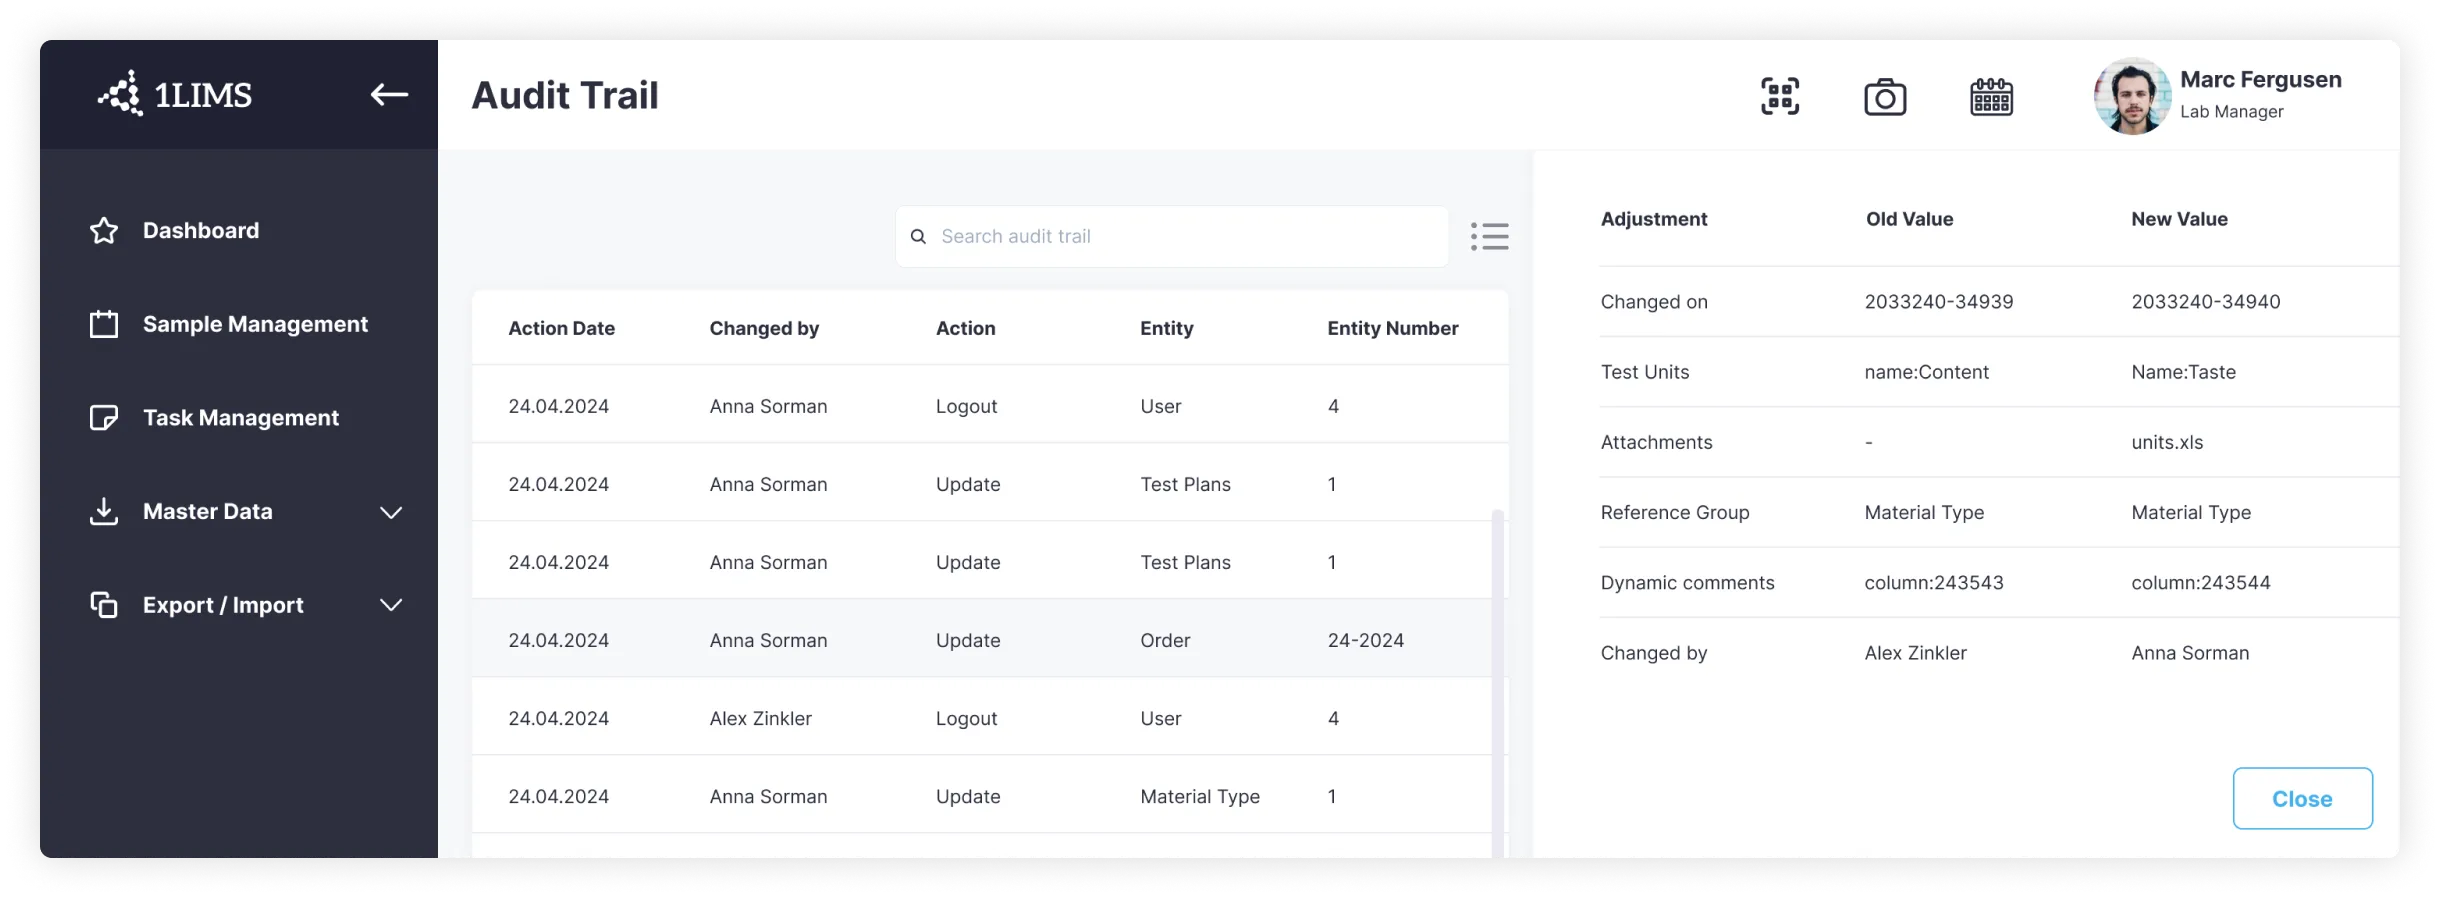
Task: Open Task Management in sidebar
Action: (239, 418)
